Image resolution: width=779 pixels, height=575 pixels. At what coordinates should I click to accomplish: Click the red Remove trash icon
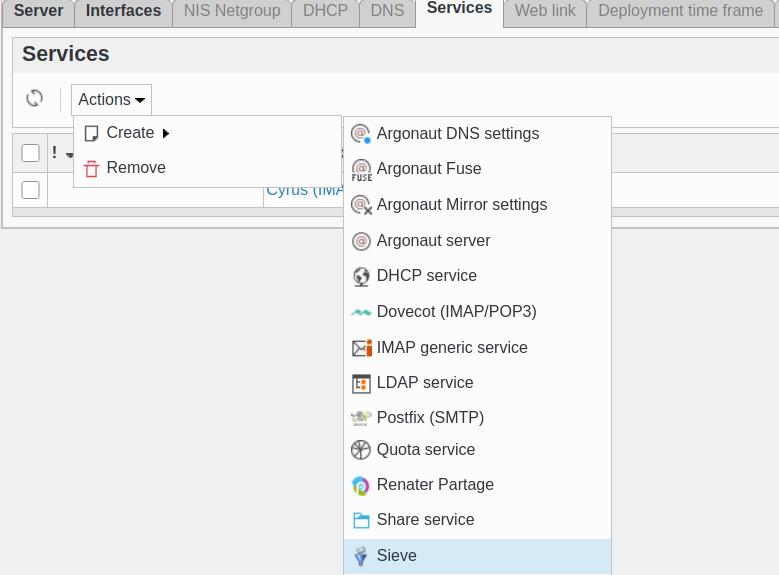coord(91,168)
